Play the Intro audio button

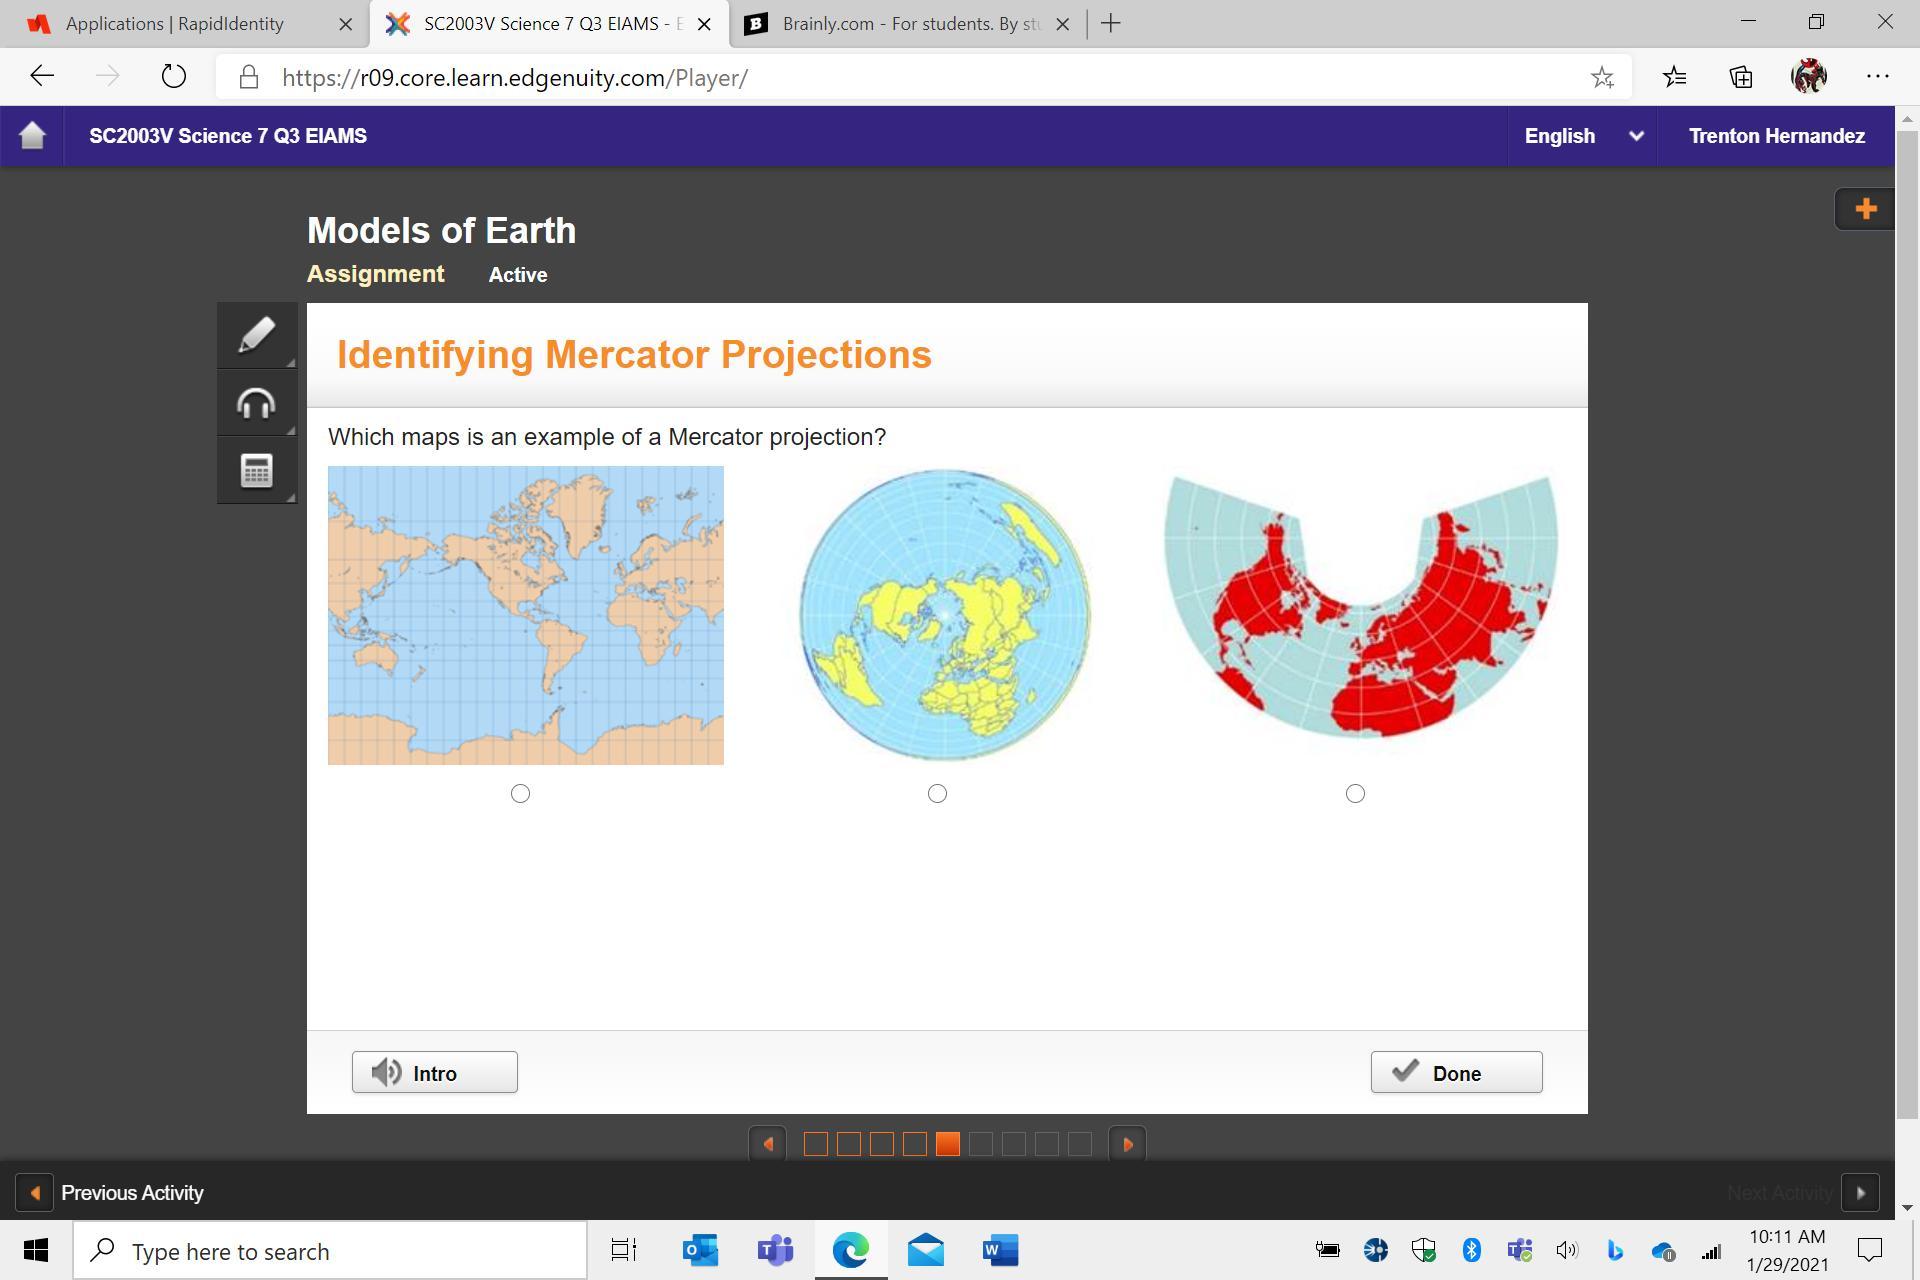(434, 1072)
